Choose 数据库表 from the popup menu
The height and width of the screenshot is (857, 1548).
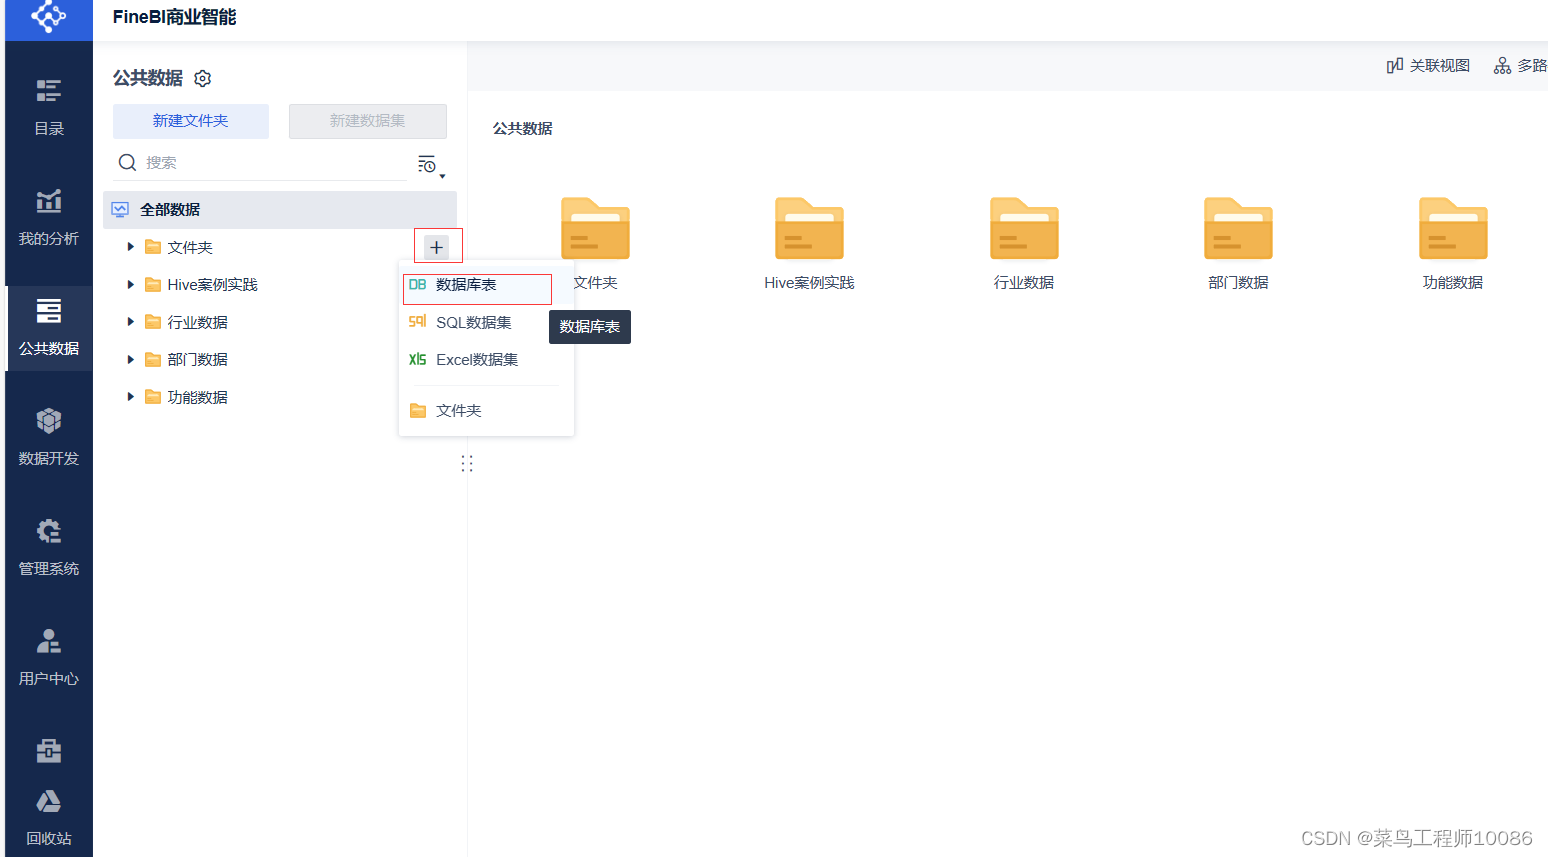pyautogui.click(x=486, y=285)
